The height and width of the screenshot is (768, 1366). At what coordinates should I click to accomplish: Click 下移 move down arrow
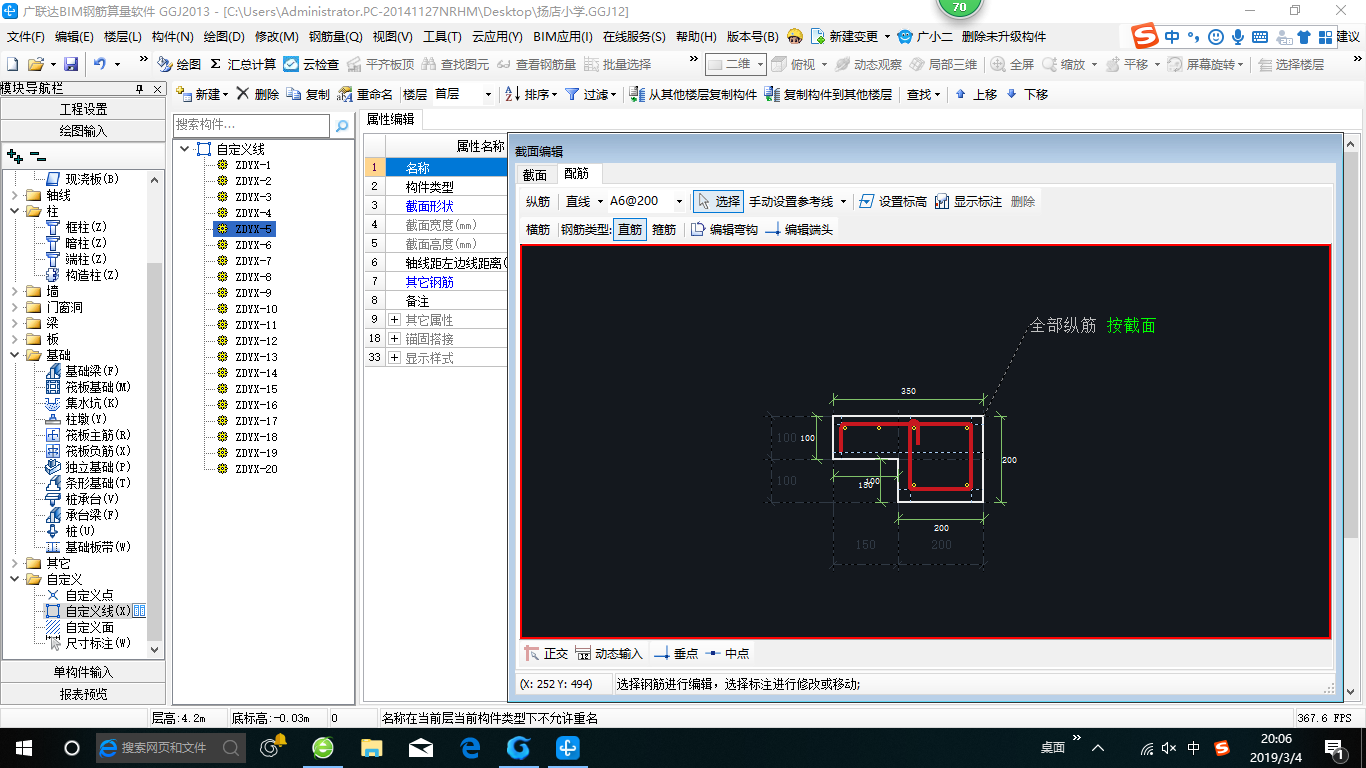click(x=1027, y=94)
